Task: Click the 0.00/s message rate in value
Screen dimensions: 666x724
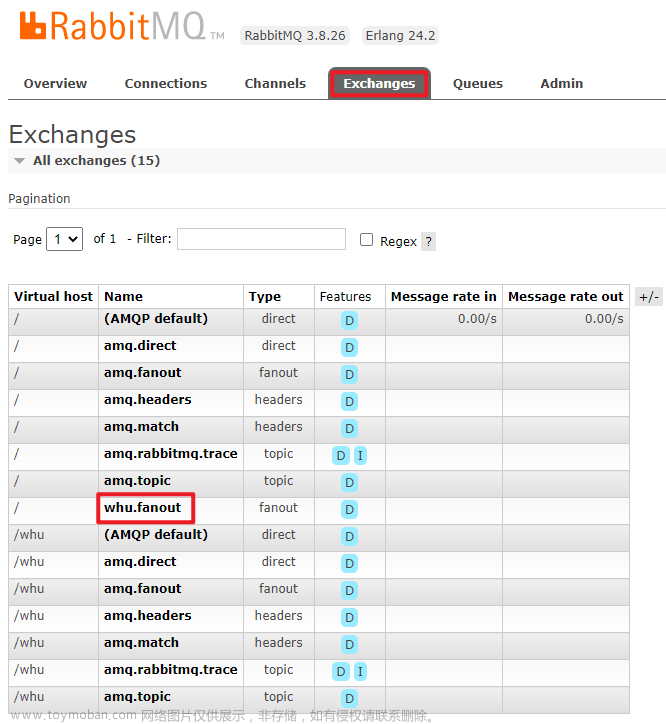Action: point(477,319)
